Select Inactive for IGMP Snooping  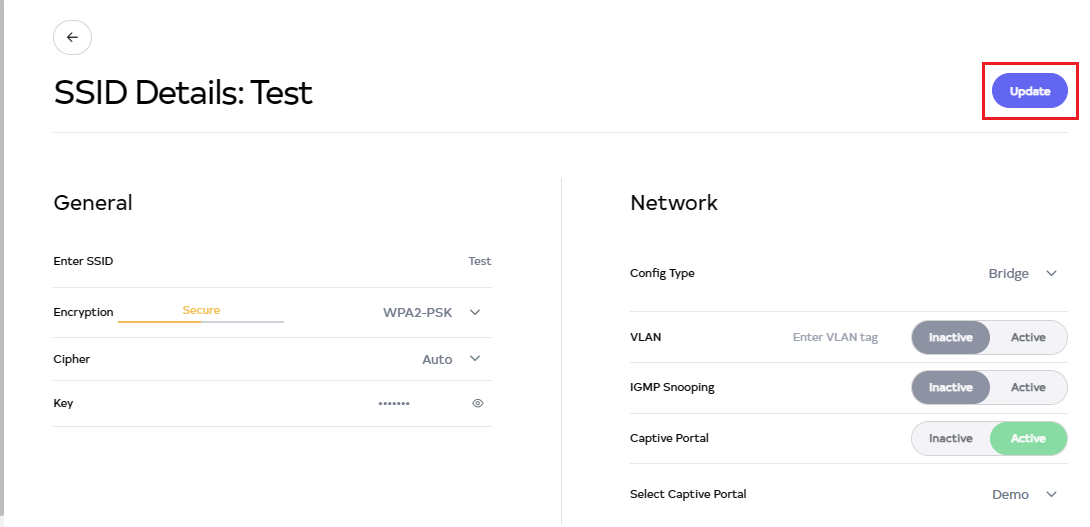coord(950,387)
